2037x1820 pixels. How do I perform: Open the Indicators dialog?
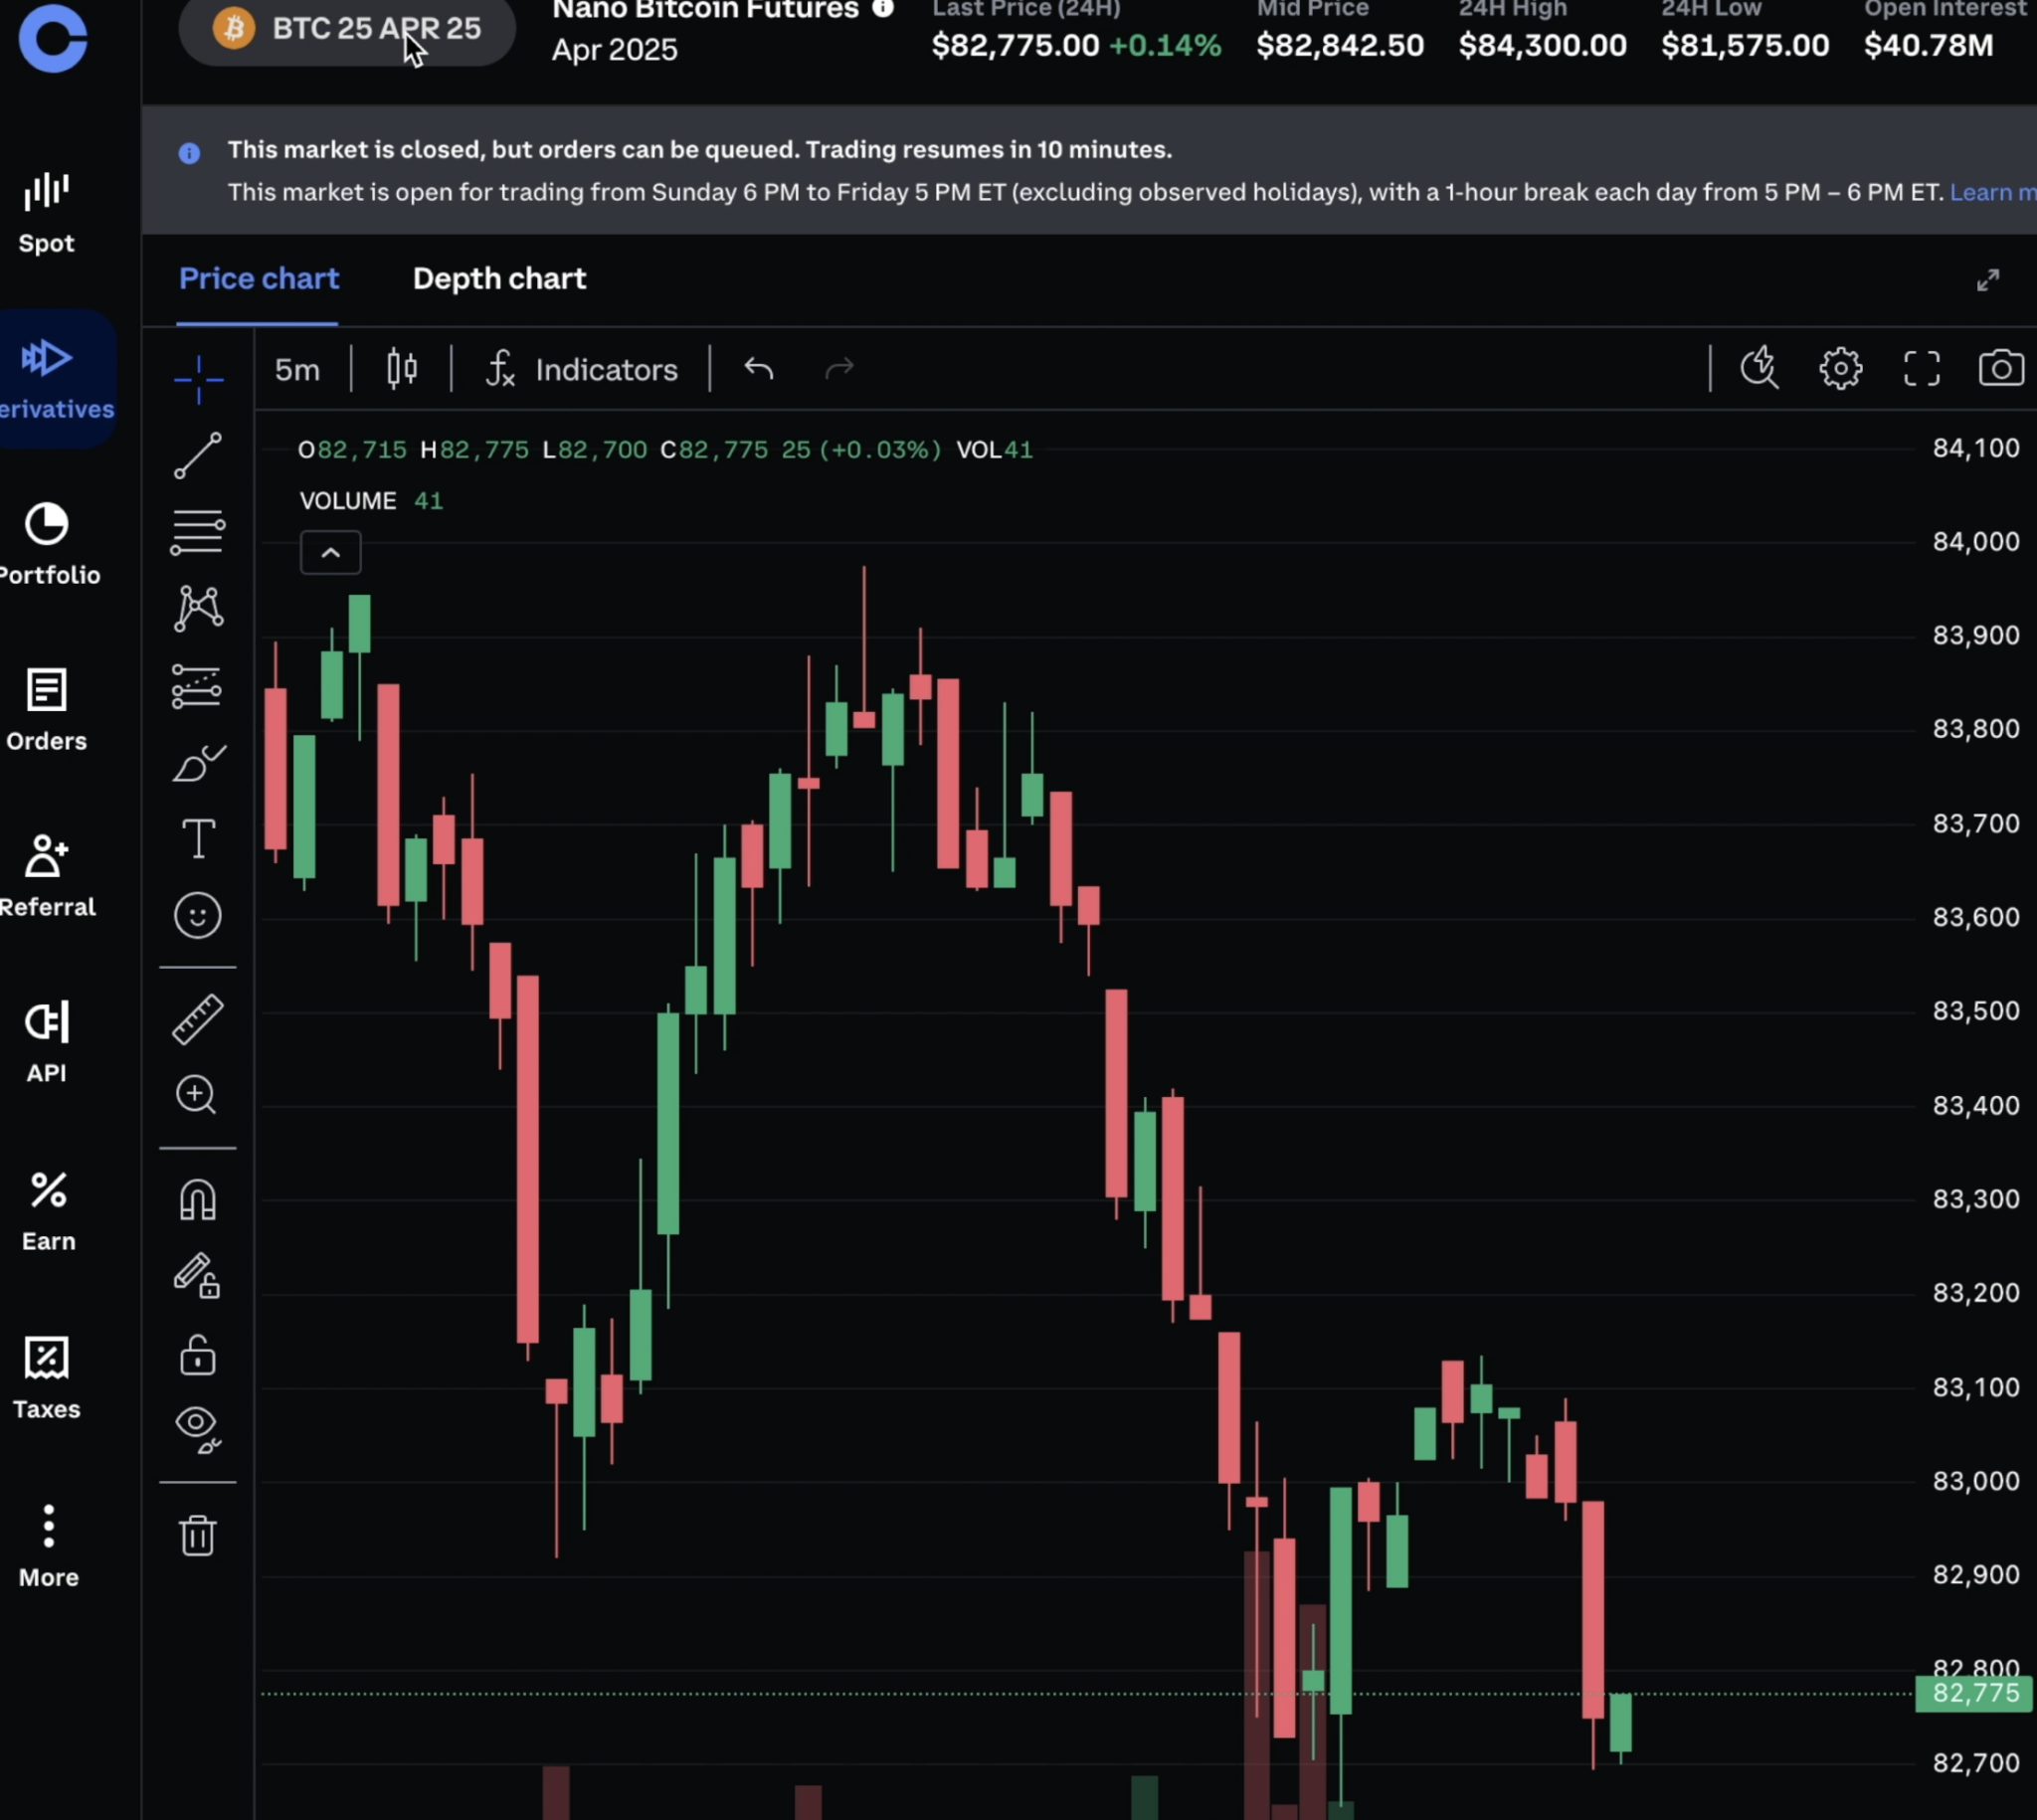(x=581, y=369)
